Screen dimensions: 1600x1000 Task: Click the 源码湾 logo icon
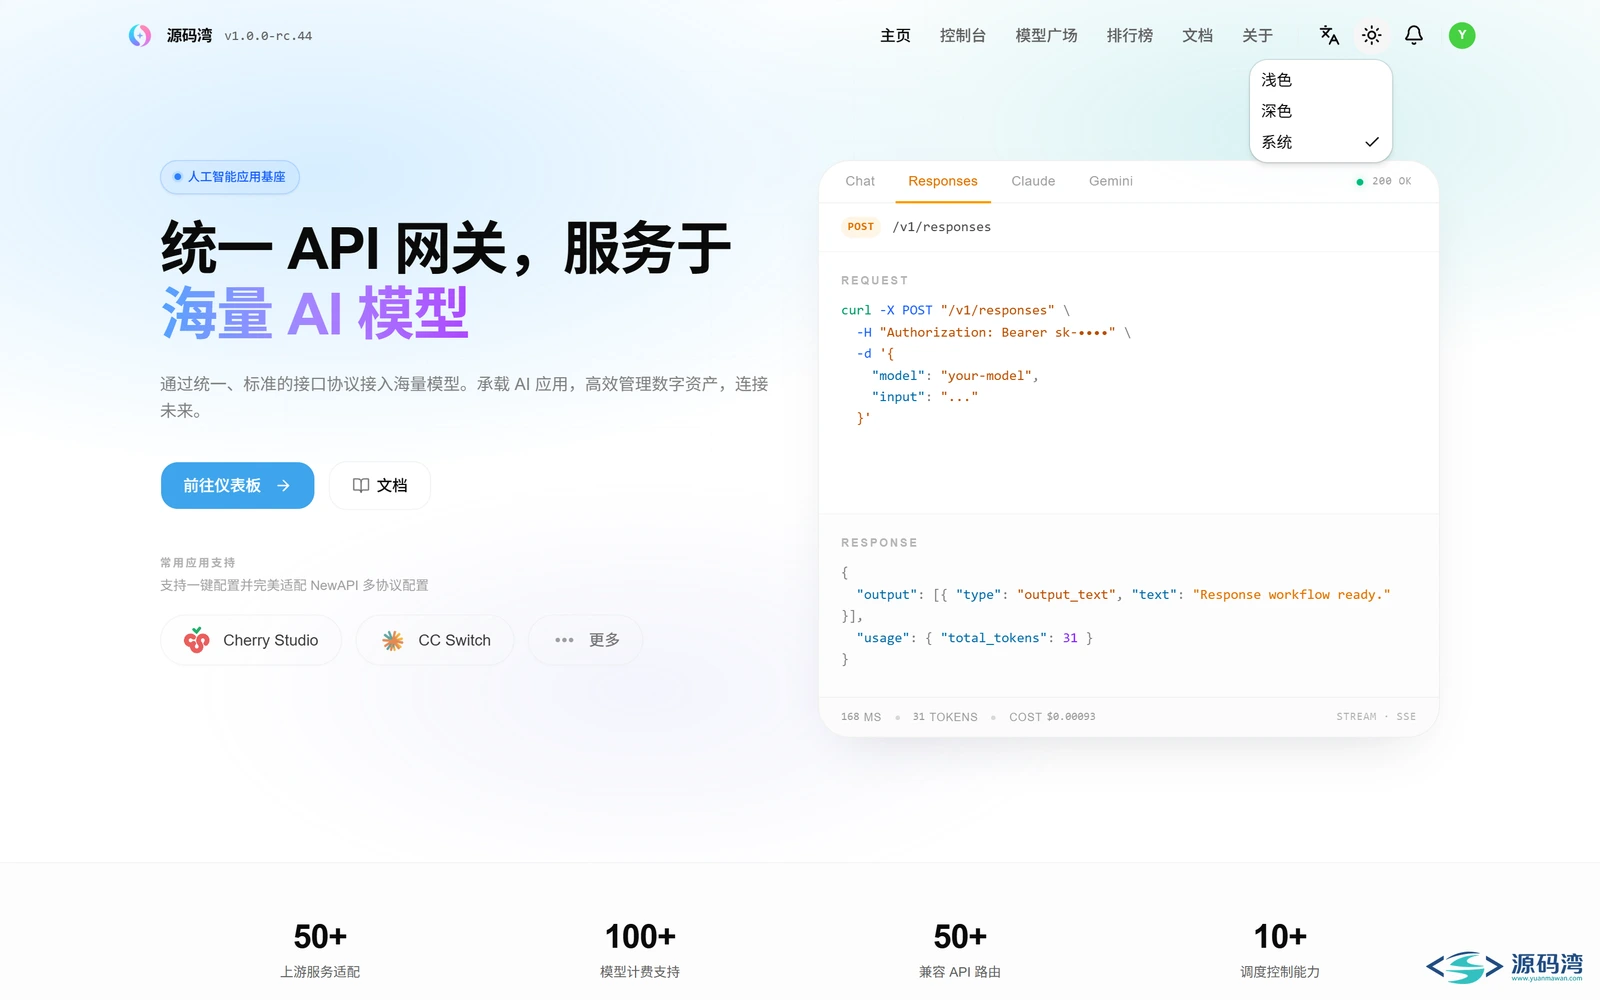click(140, 36)
